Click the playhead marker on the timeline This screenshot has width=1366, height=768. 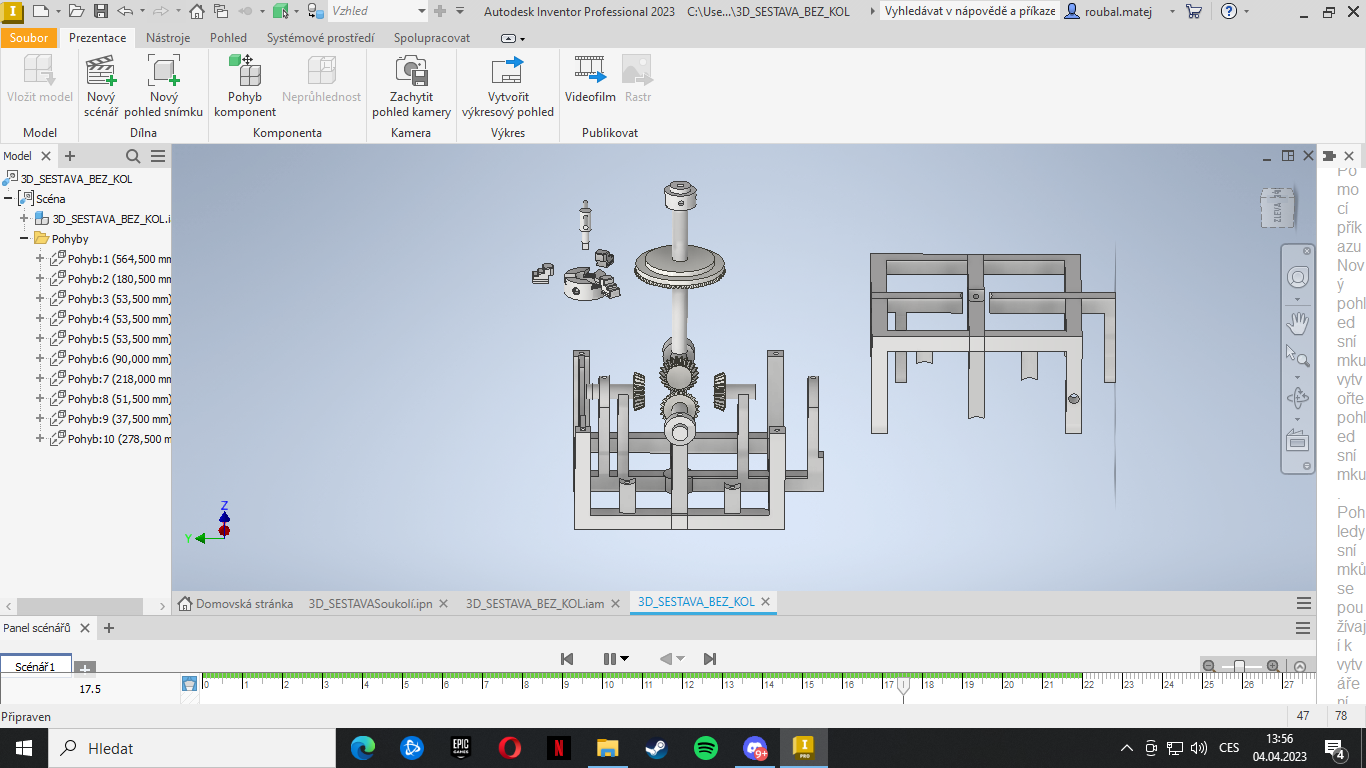tap(903, 688)
